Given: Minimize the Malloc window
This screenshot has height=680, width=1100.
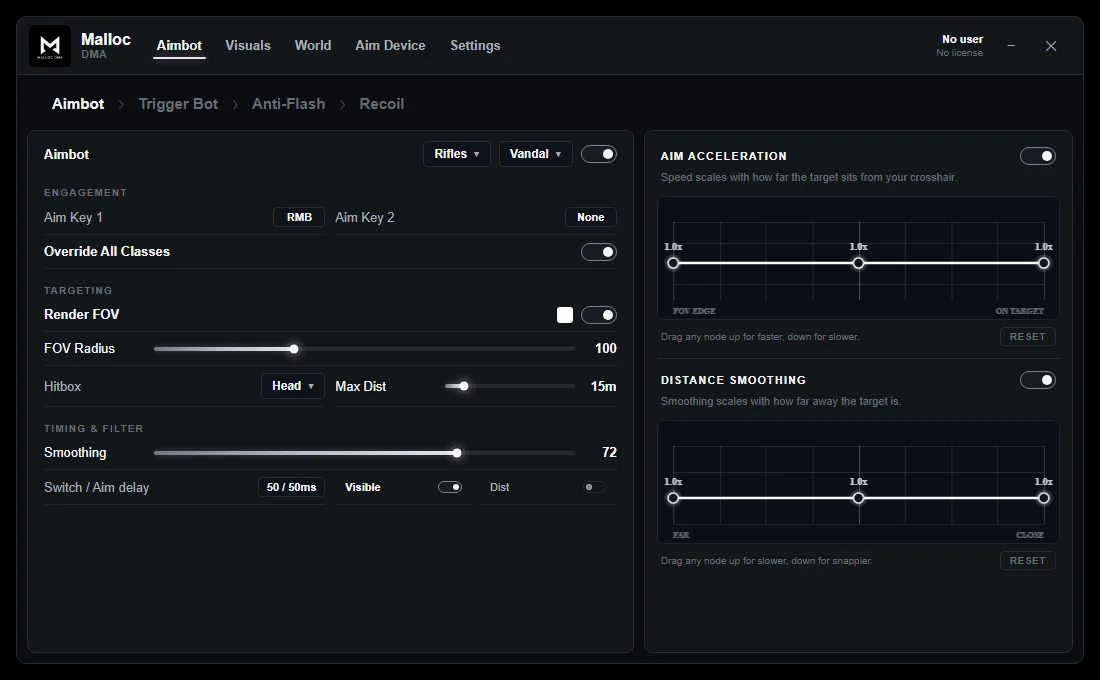Looking at the screenshot, I should (1011, 46).
